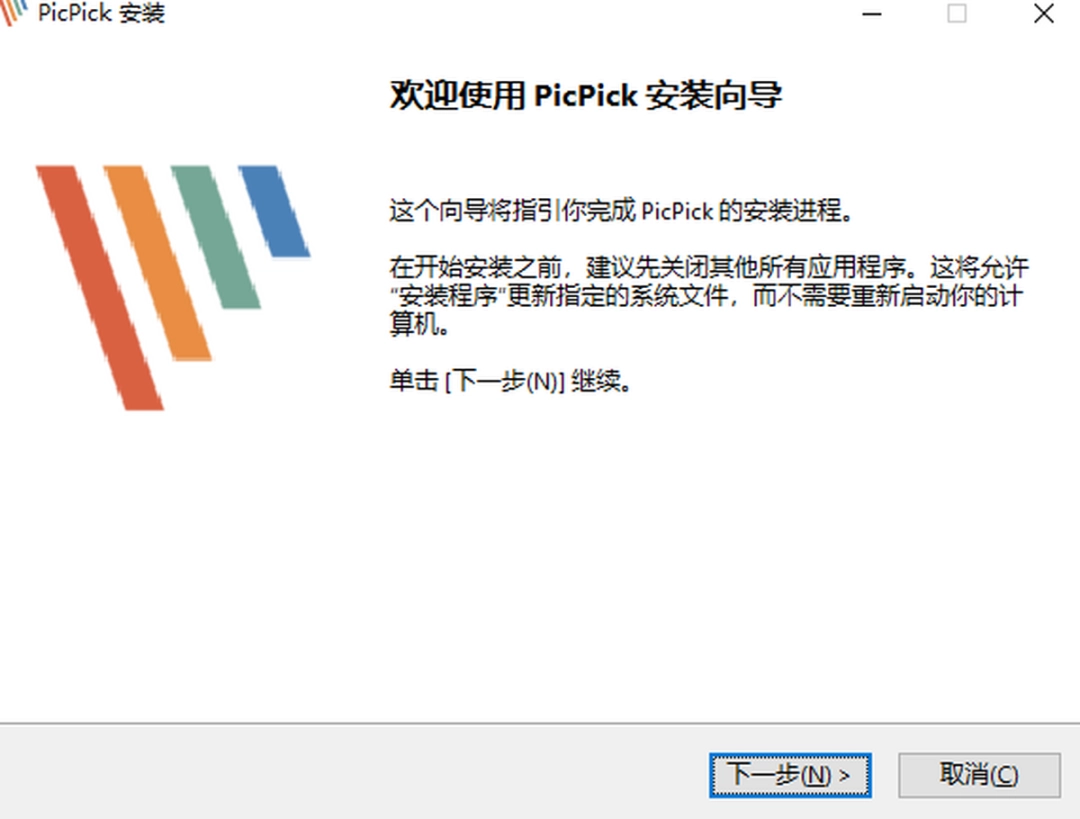The image size is (1080, 819).
Task: Click the minimize icon in the title bar
Action: [x=871, y=14]
